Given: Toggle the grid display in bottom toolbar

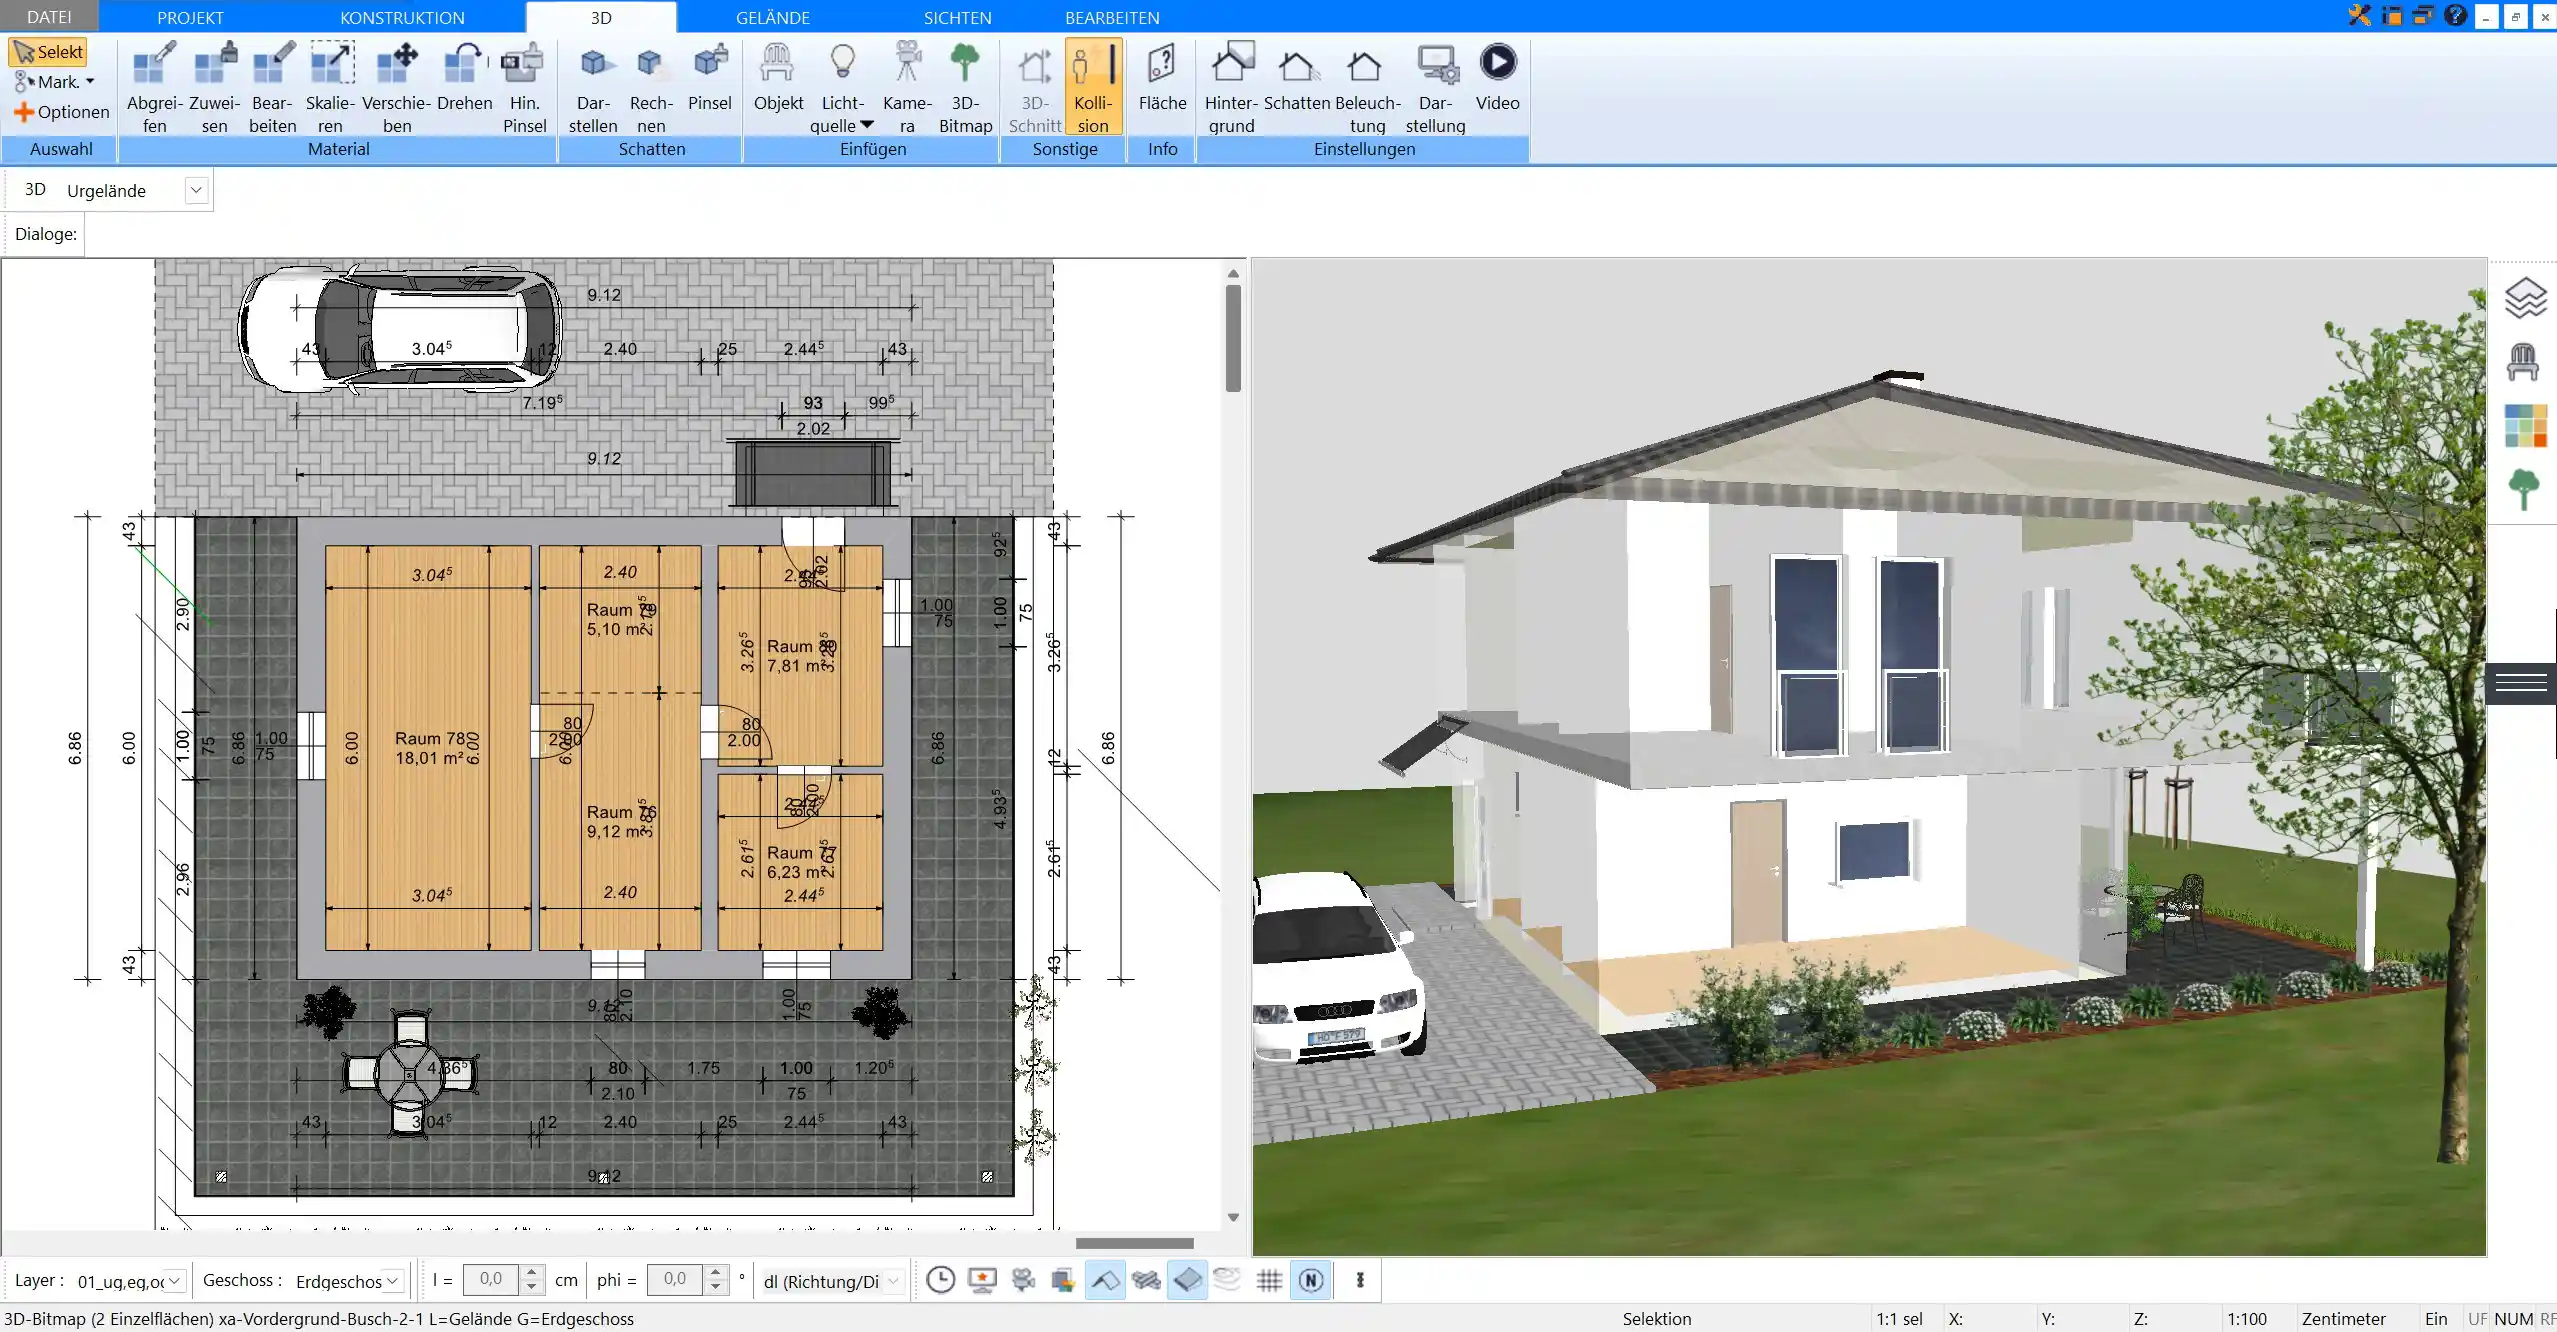Looking at the screenshot, I should click(1269, 1280).
